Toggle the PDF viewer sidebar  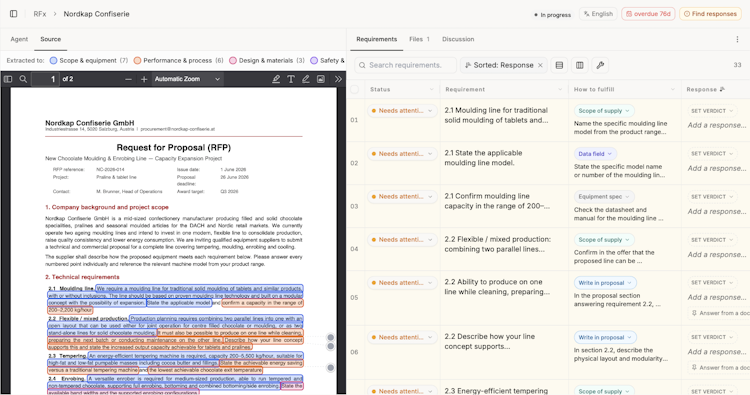coord(8,79)
